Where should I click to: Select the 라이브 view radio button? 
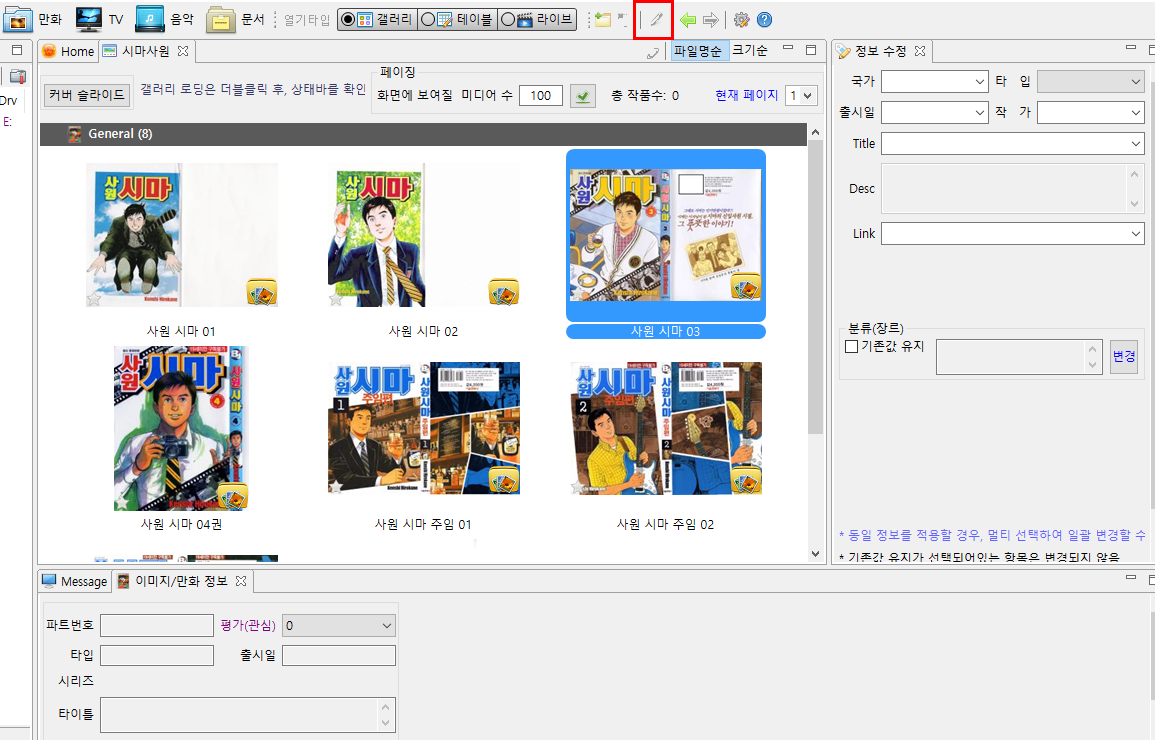pyautogui.click(x=508, y=20)
